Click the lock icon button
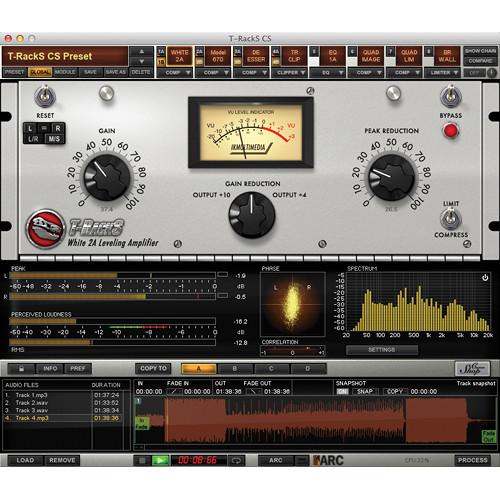 21,369
